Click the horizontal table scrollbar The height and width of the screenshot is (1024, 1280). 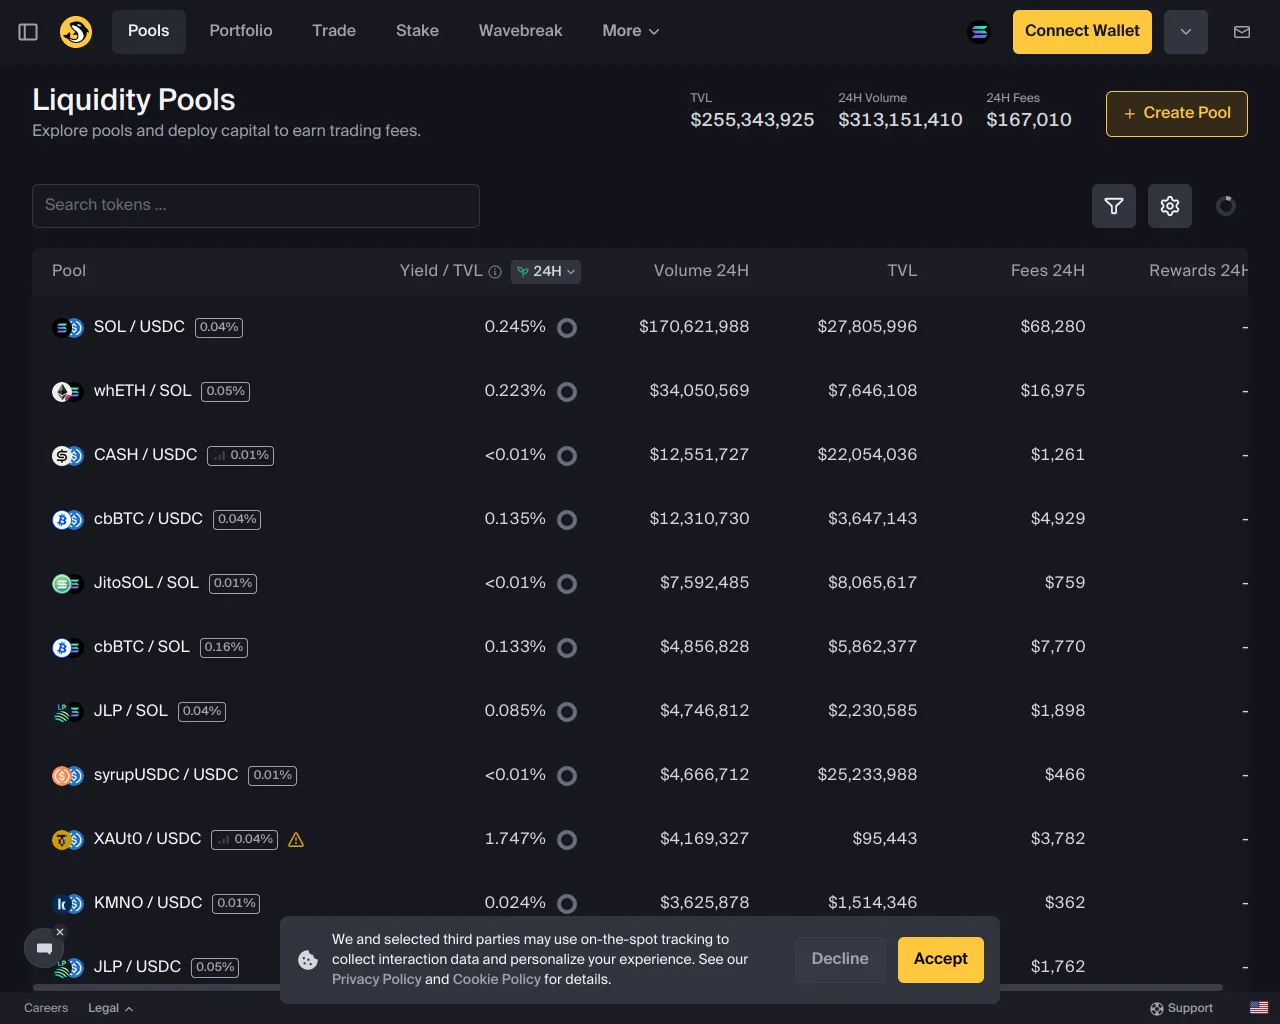(628, 987)
